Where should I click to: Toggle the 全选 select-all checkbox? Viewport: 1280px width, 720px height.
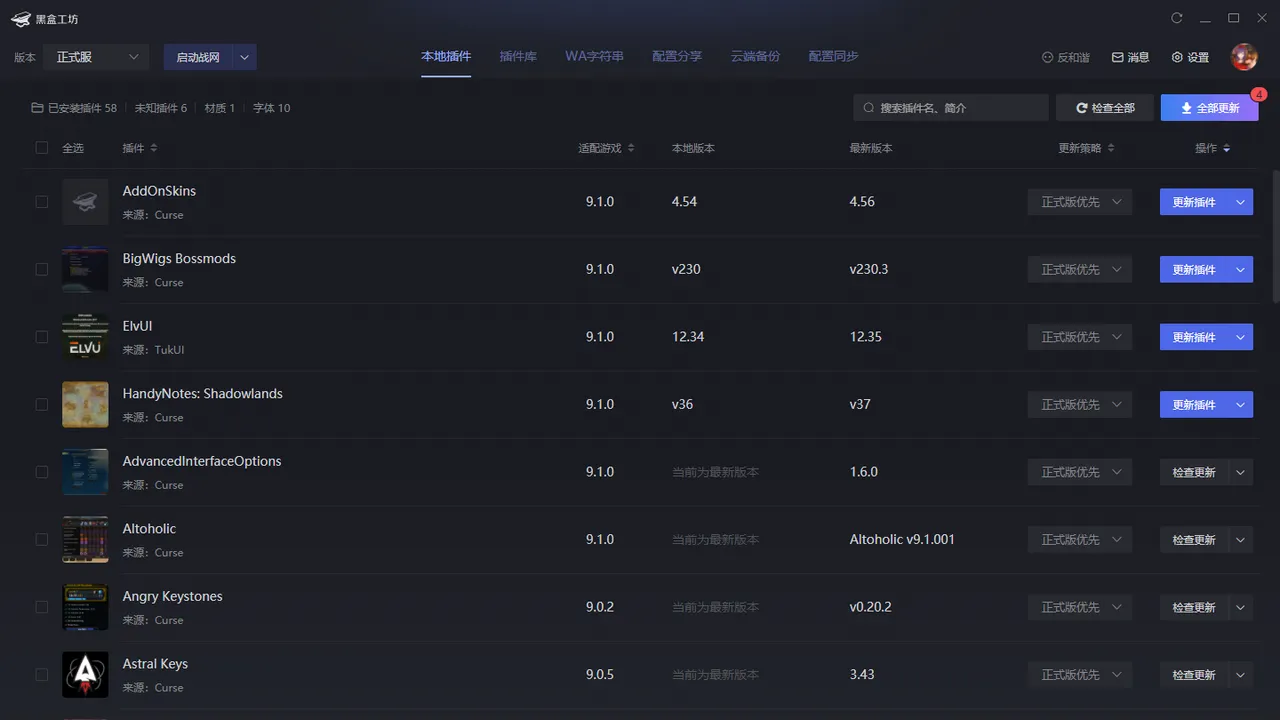(x=41, y=148)
